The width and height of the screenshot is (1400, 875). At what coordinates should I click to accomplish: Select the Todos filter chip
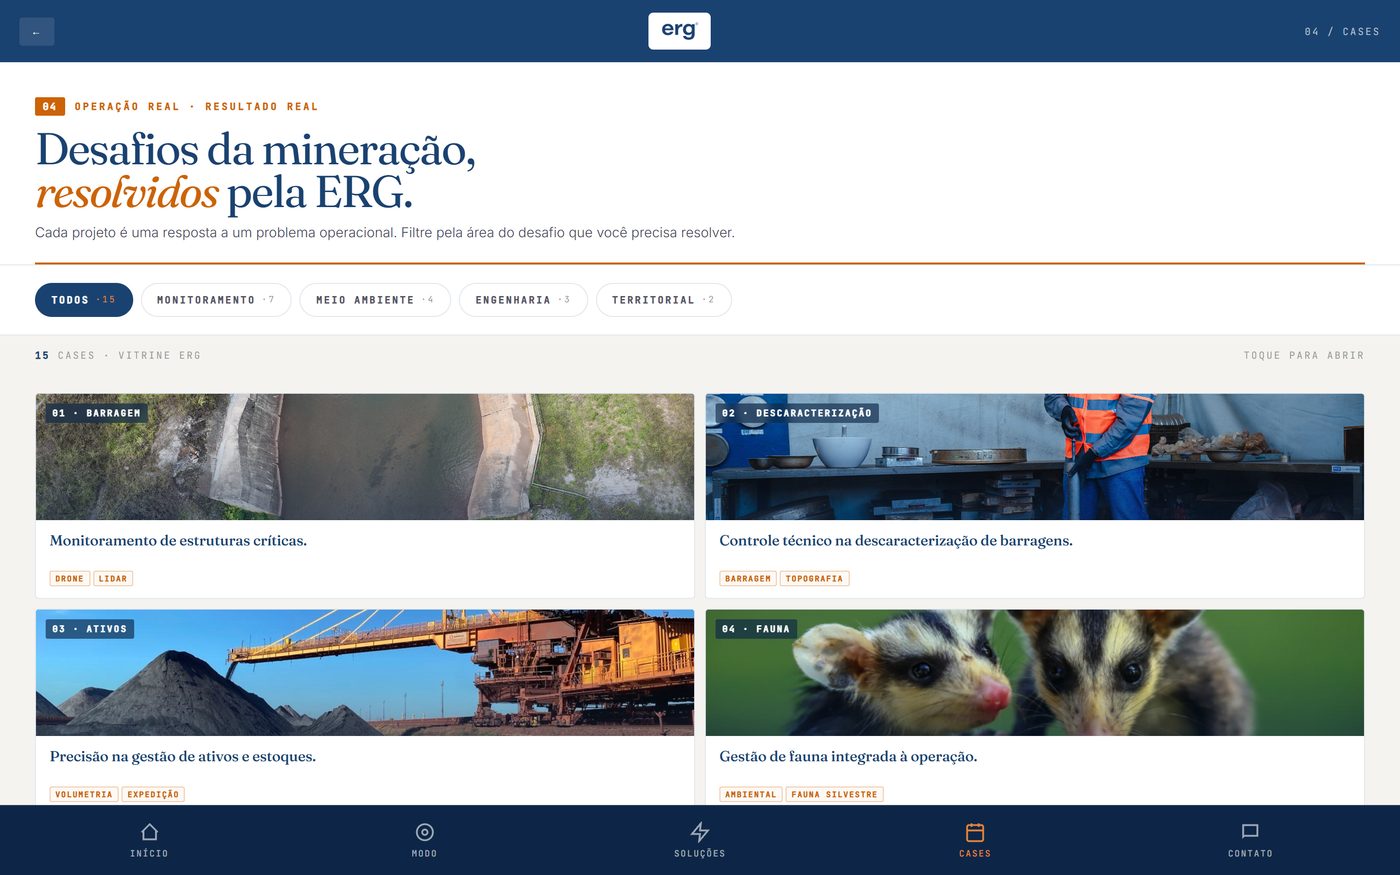pyautogui.click(x=84, y=300)
